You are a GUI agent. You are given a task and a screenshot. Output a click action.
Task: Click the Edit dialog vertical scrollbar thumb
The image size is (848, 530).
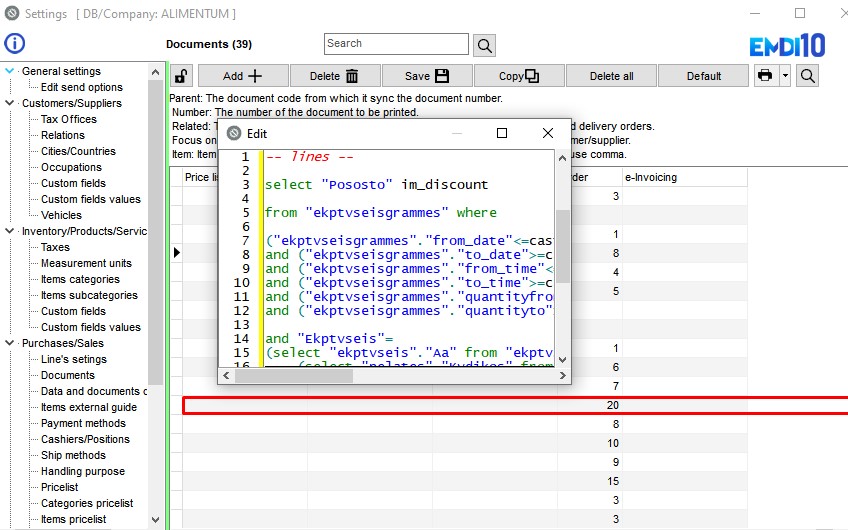click(x=562, y=246)
